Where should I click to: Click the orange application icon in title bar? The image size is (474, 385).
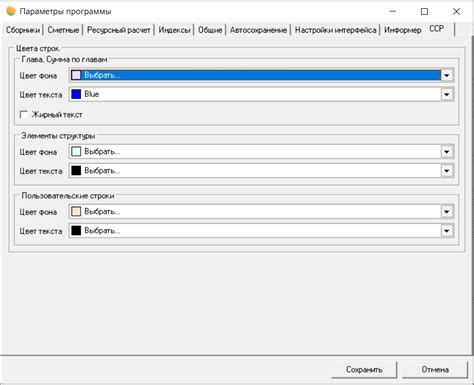pyautogui.click(x=11, y=11)
